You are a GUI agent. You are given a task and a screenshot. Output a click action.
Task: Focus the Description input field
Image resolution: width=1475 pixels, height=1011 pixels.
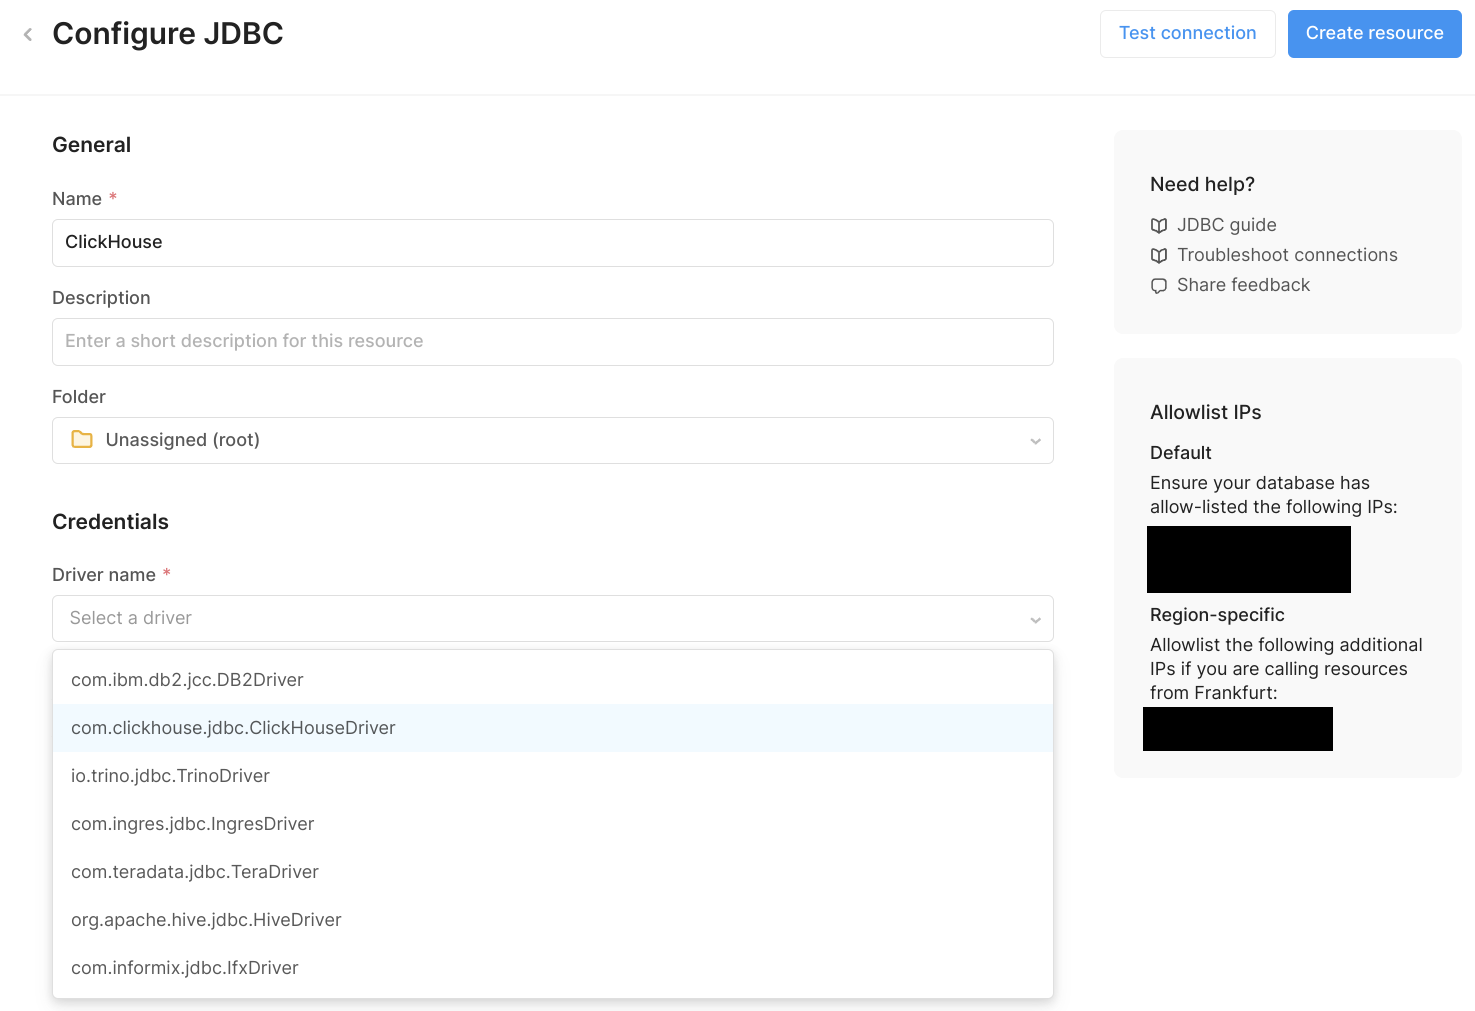552,342
